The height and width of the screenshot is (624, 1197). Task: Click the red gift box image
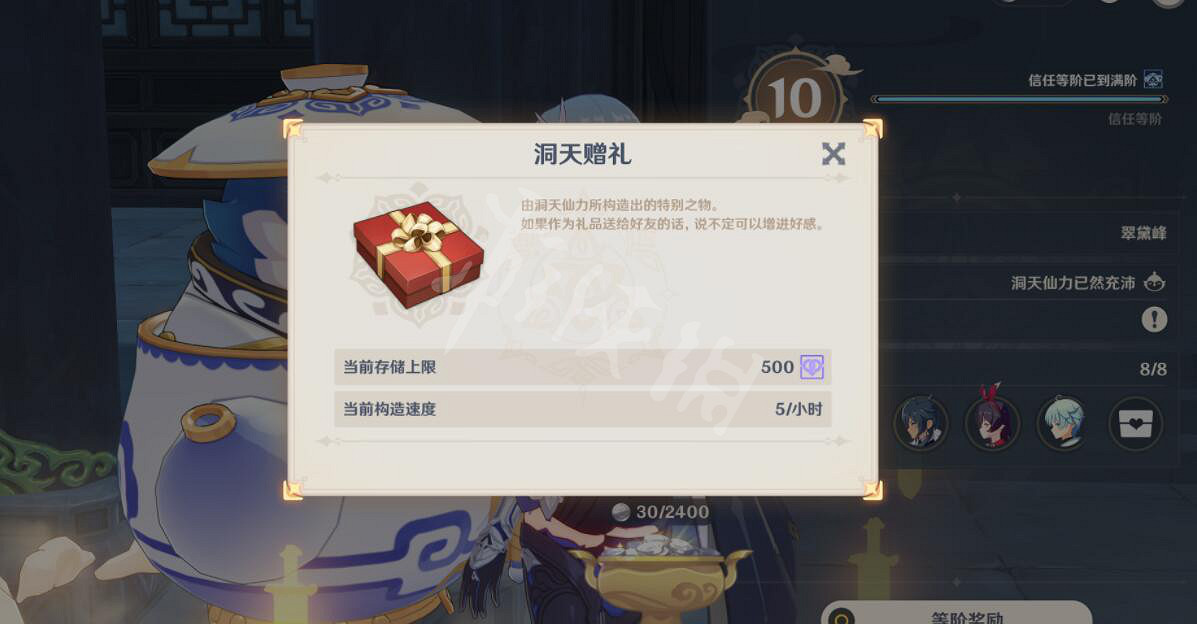click(418, 253)
